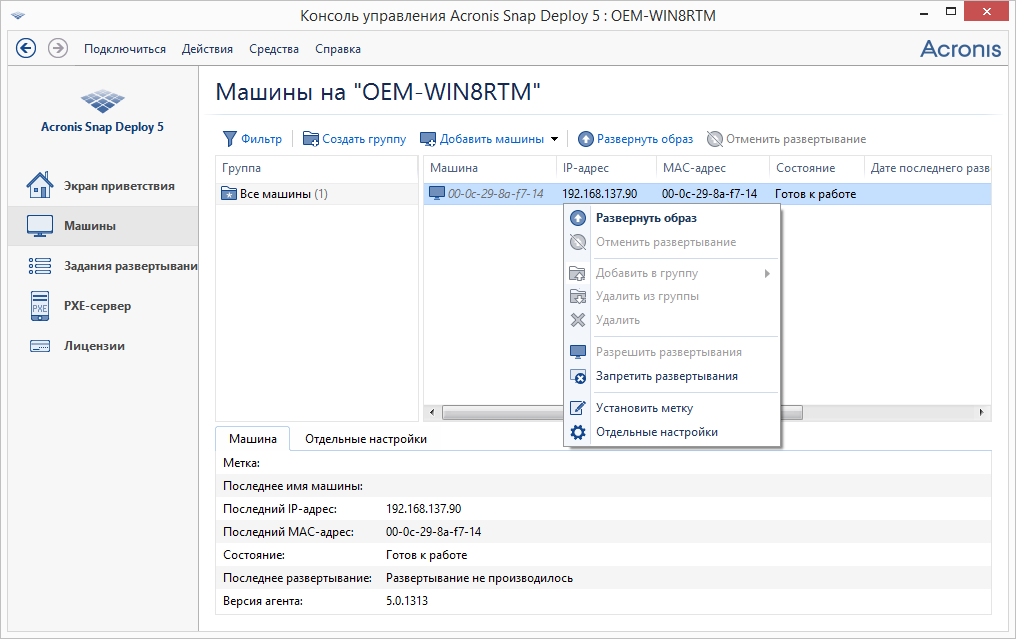Click Последний IP-адрес value 192.168.137.90
This screenshot has height=639, width=1016.
coord(424,509)
